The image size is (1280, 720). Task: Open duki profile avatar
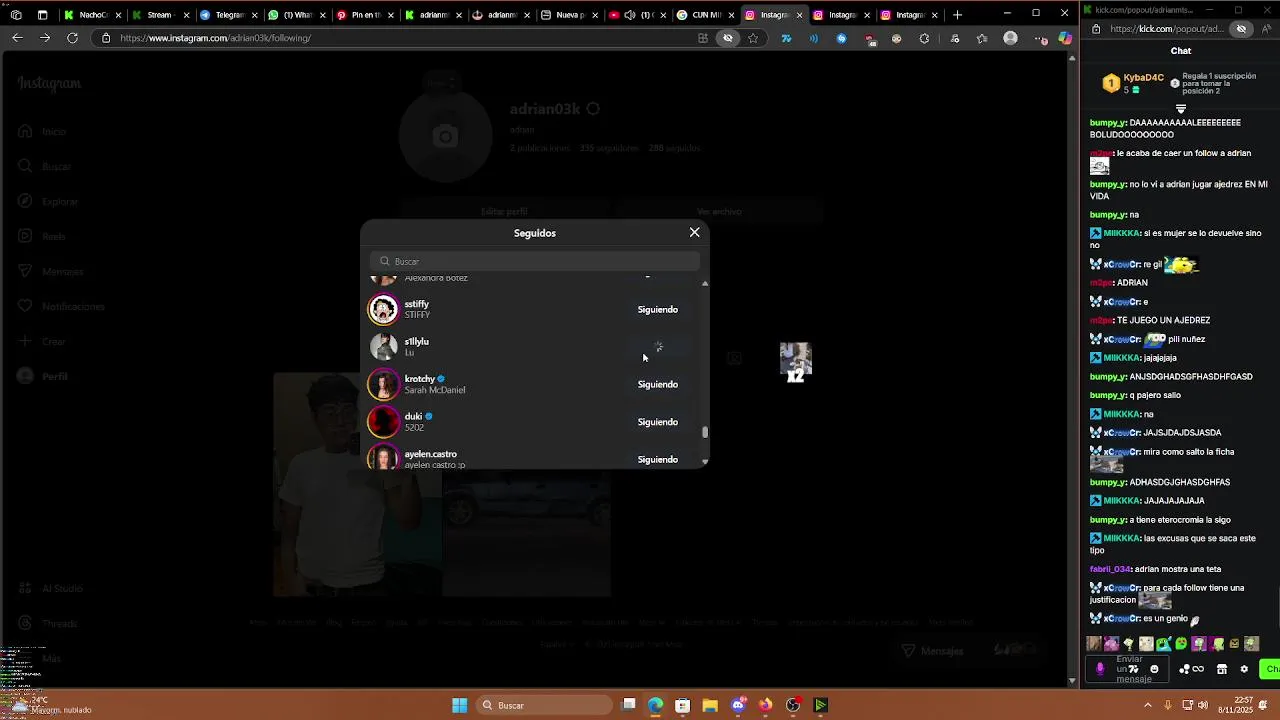tap(384, 422)
